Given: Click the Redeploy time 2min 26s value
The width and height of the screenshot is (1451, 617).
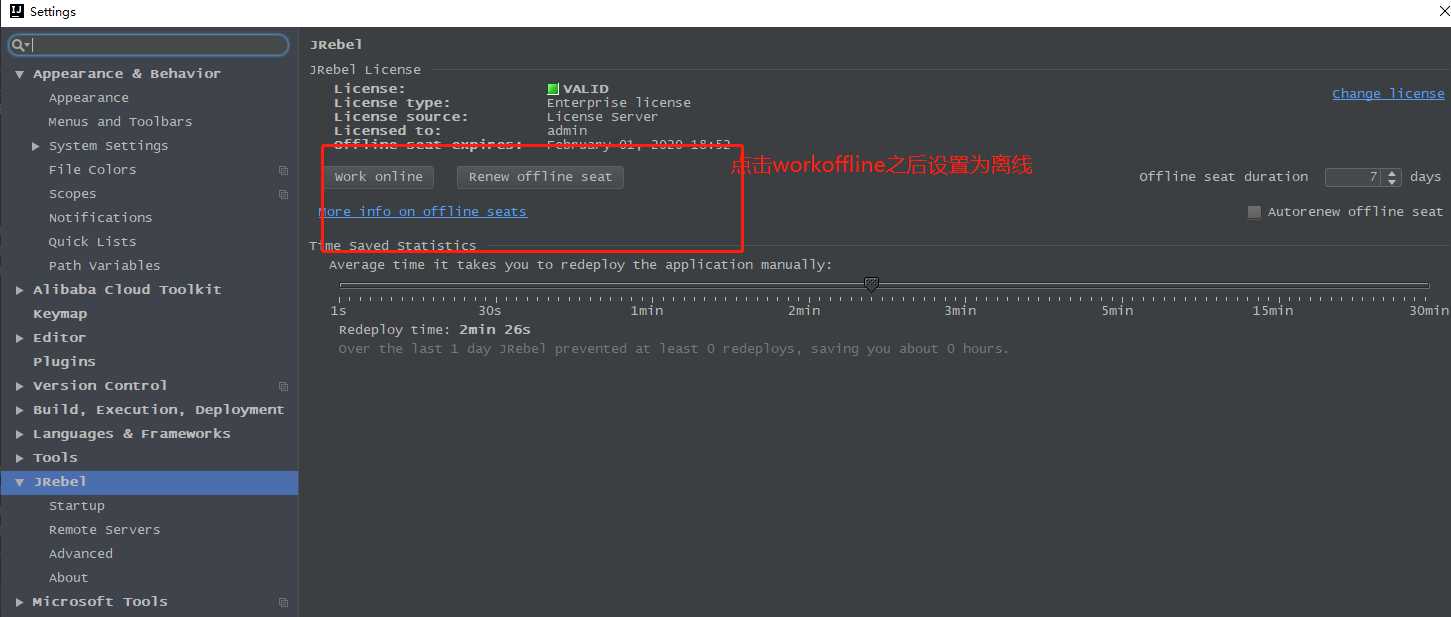Looking at the screenshot, I should coord(495,330).
